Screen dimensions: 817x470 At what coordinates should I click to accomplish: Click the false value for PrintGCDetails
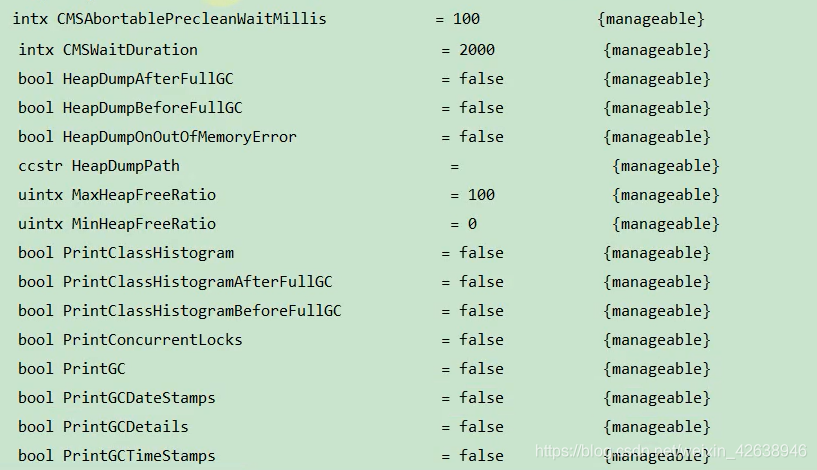point(481,427)
